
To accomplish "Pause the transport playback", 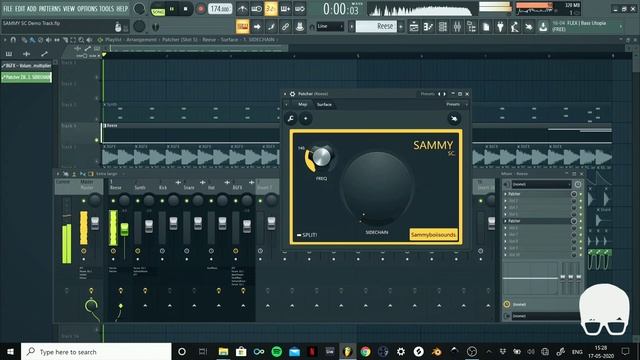I will coord(172,9).
